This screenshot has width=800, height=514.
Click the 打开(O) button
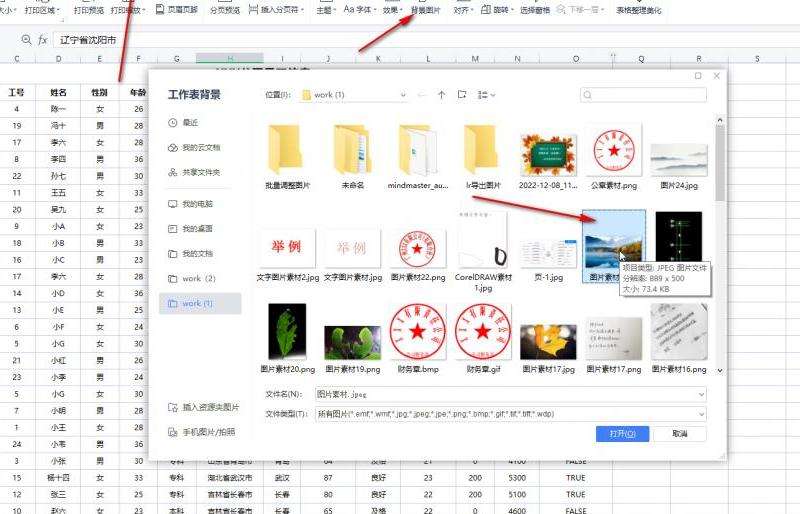(x=622, y=434)
